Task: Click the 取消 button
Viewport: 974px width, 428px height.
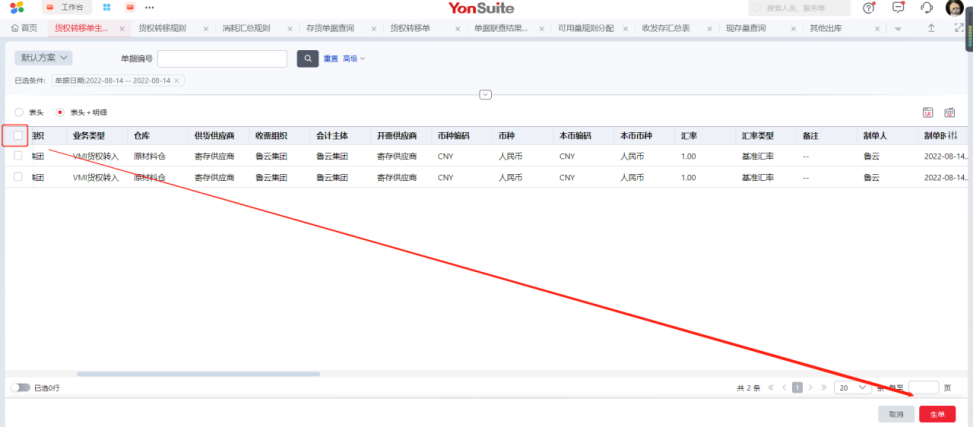Action: [895, 414]
